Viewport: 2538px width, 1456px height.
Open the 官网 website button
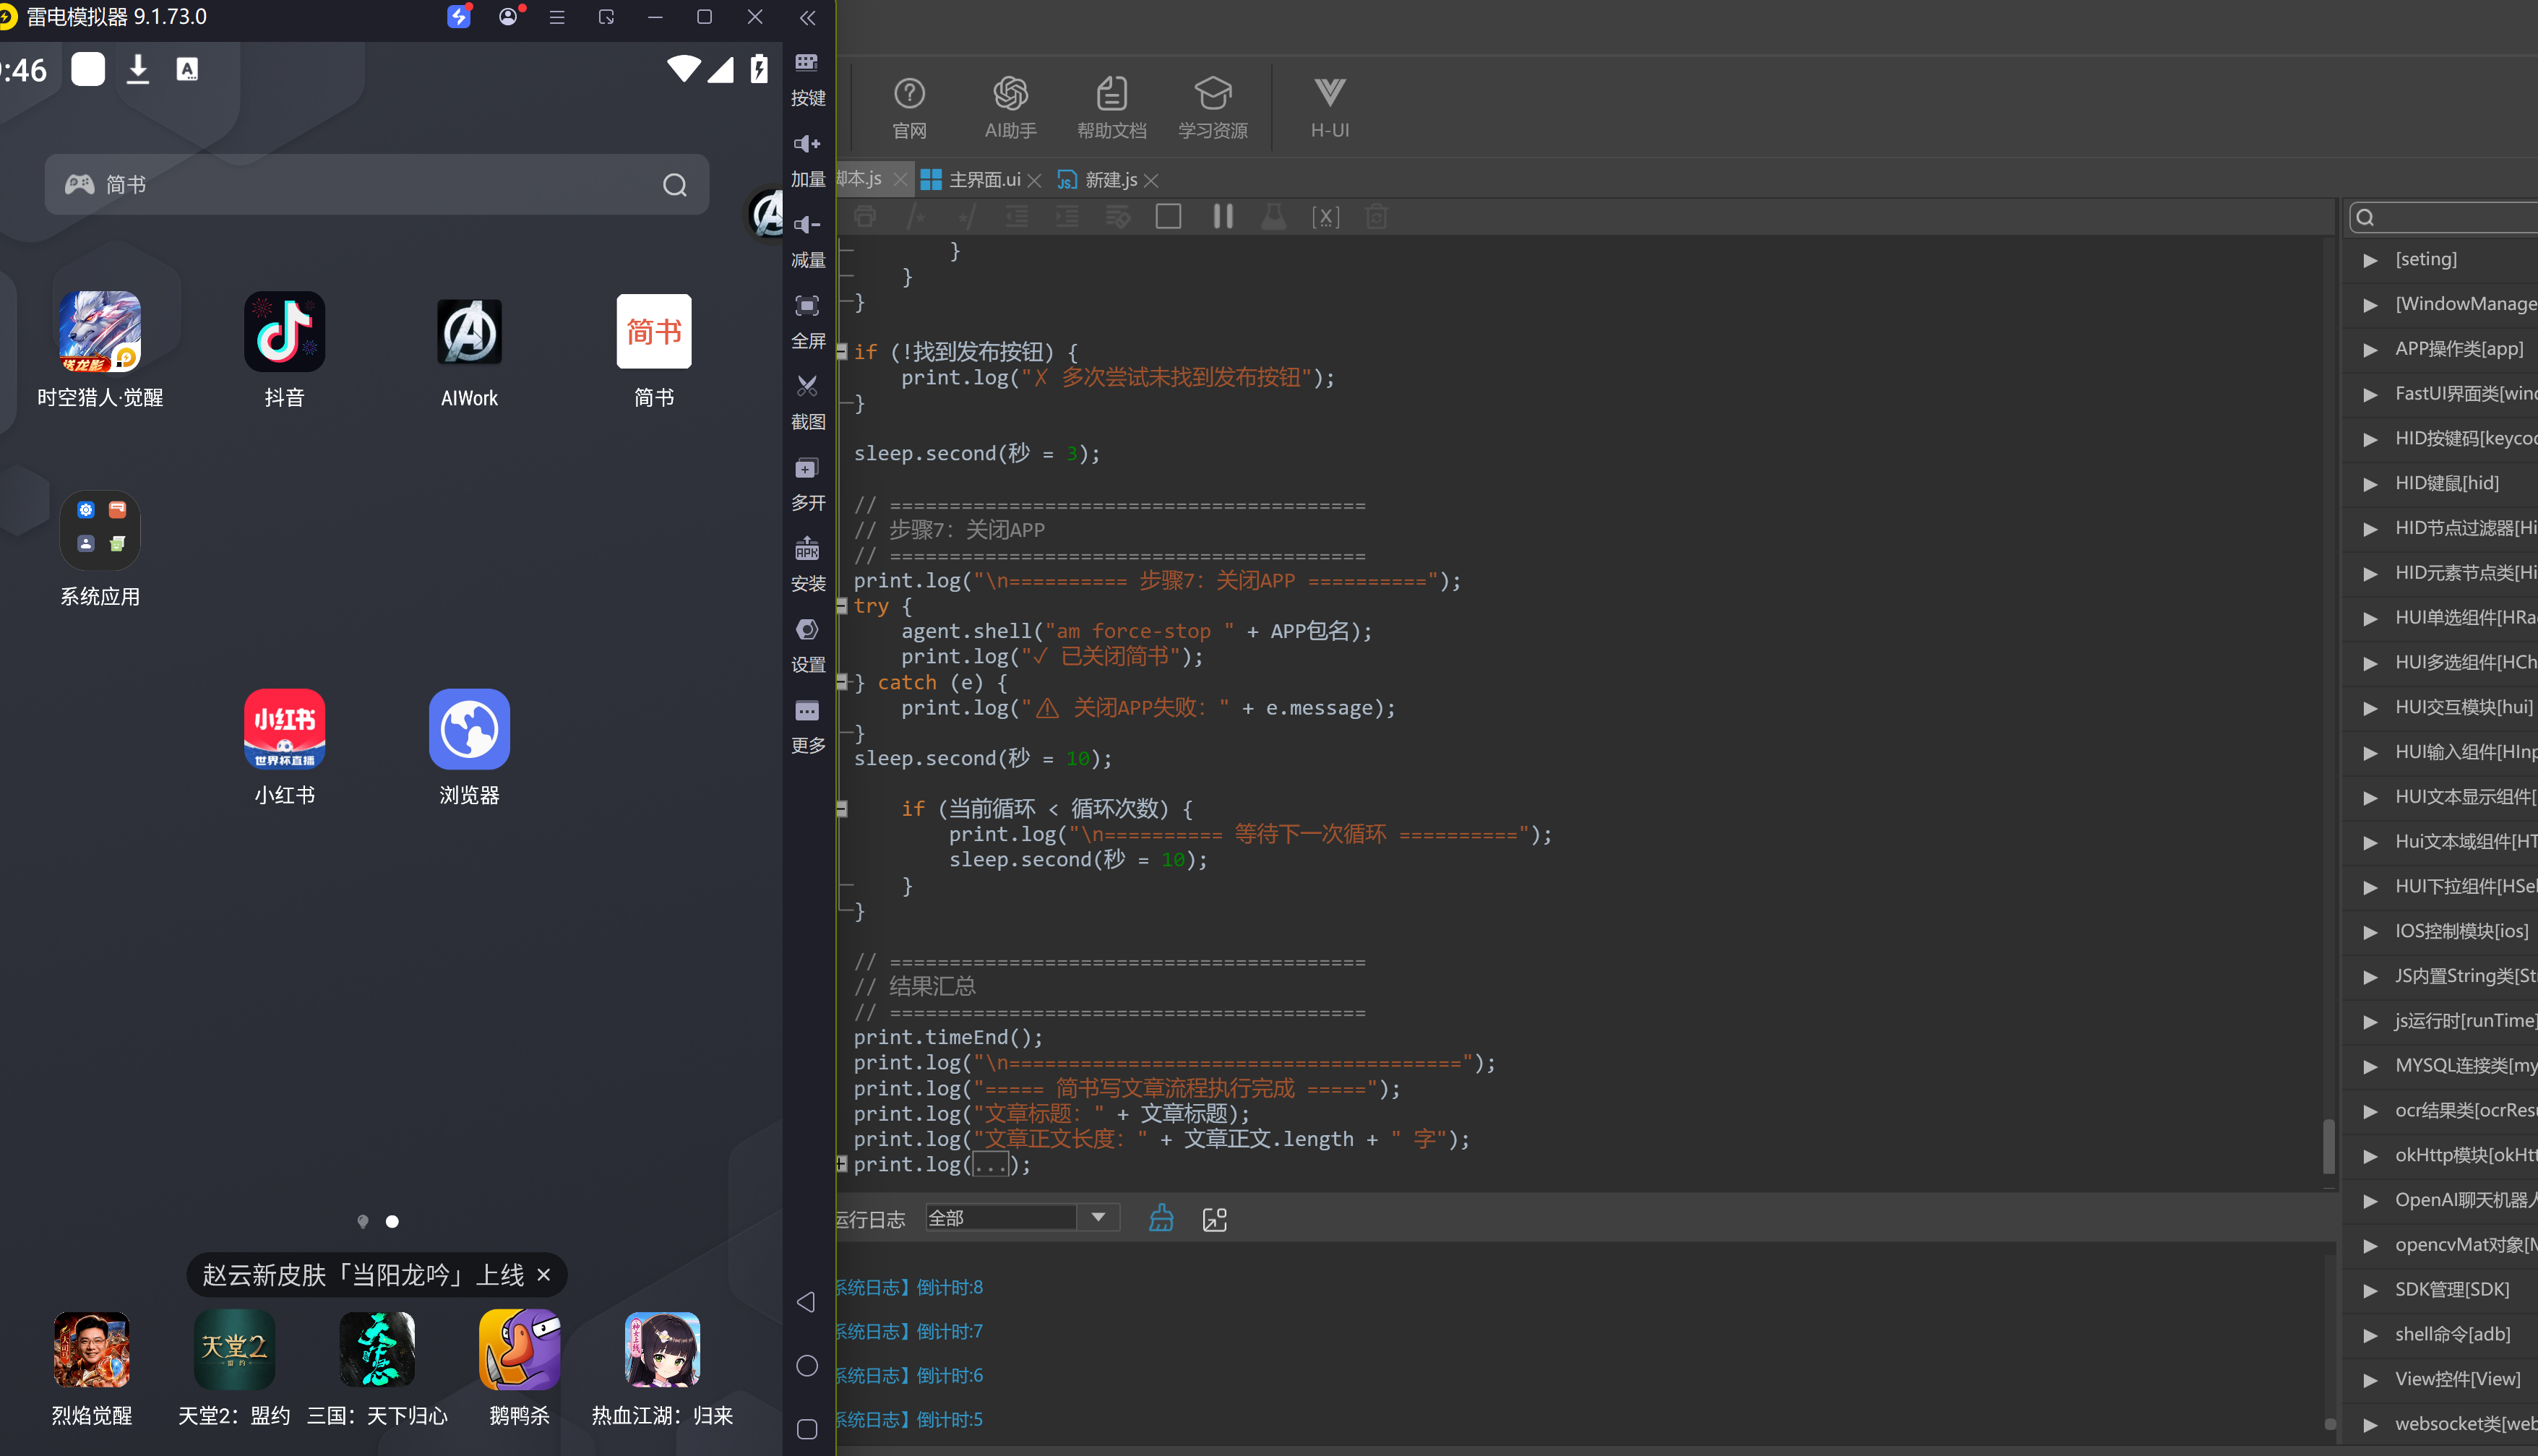pos(909,108)
